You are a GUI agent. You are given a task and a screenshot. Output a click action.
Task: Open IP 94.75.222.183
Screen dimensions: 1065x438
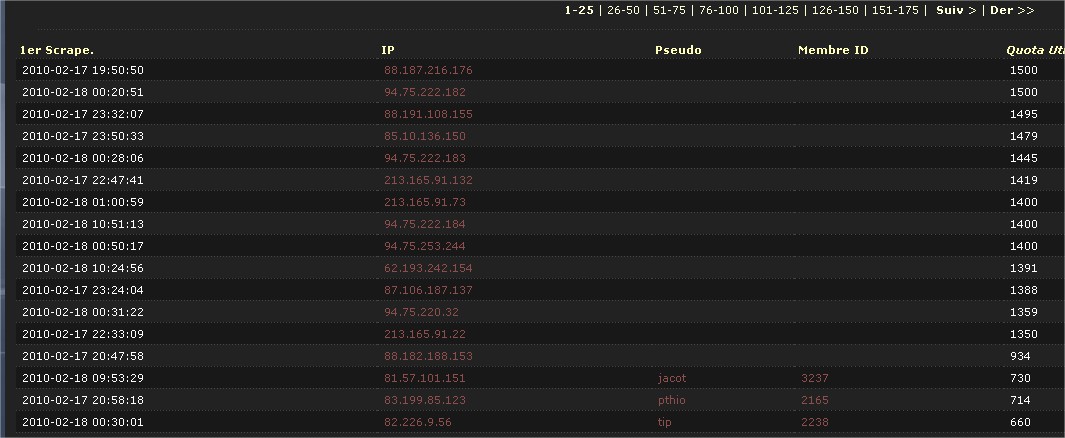425,158
